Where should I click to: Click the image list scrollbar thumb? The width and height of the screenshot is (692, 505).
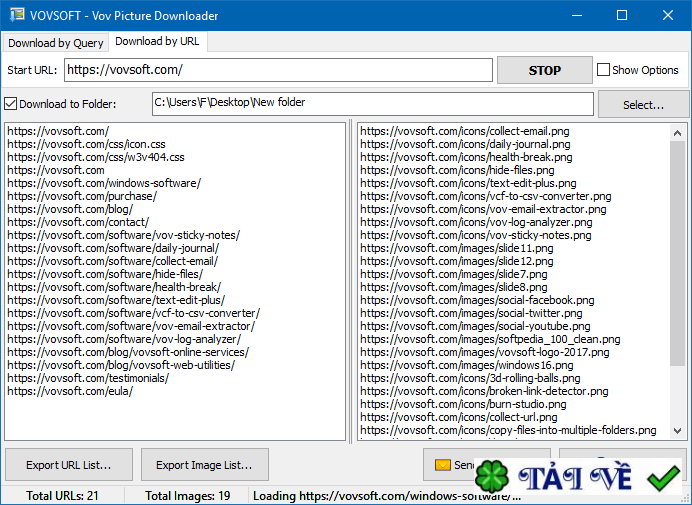(677, 253)
